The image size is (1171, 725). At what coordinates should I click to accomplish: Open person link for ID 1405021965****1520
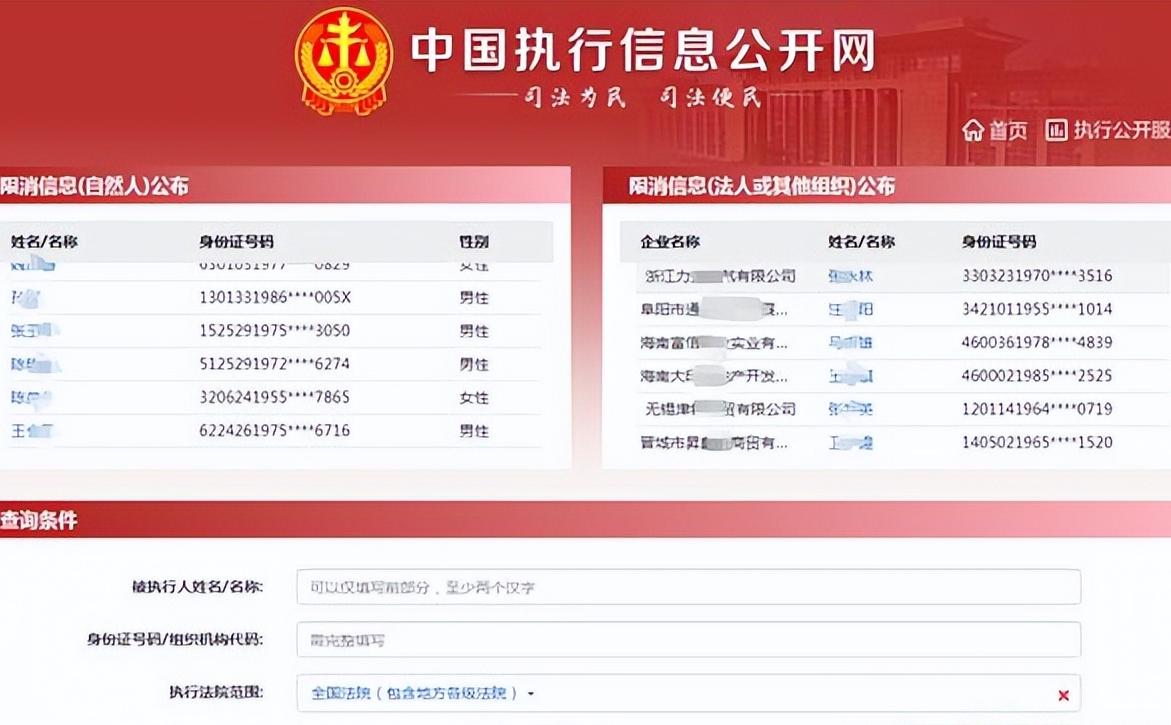pyautogui.click(x=851, y=443)
